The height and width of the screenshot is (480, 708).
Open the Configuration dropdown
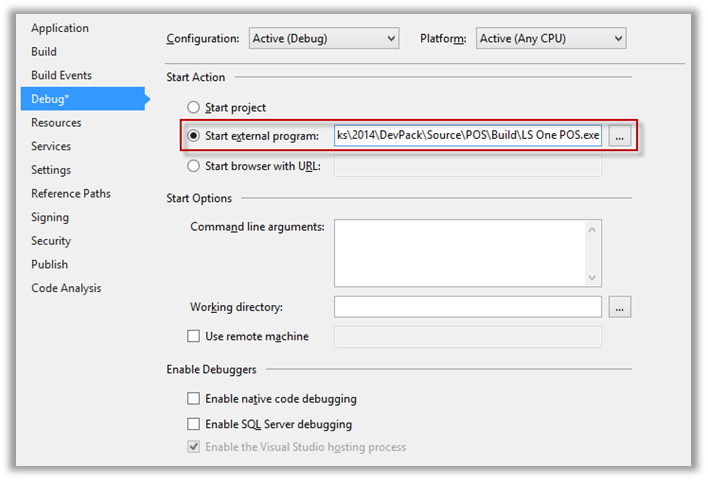(324, 38)
